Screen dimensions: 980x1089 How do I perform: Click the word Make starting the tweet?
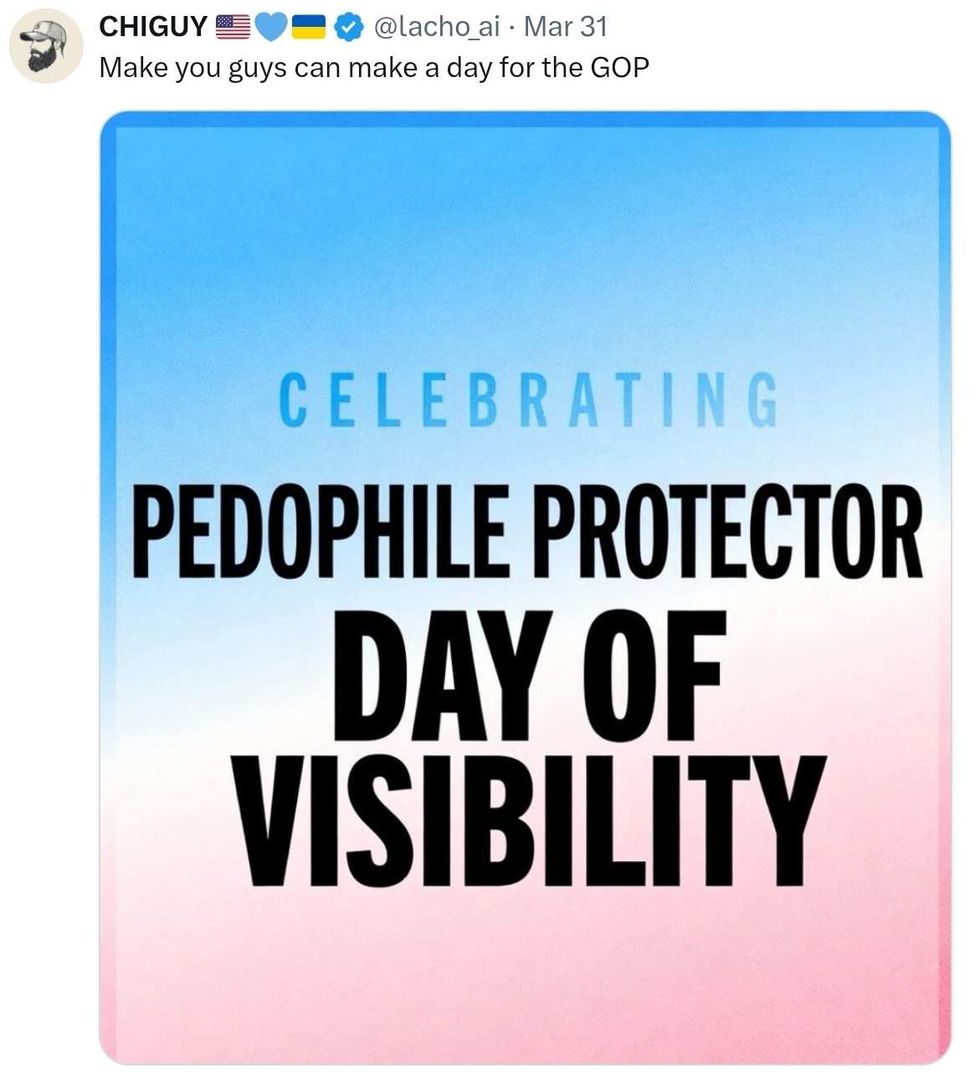tap(124, 71)
